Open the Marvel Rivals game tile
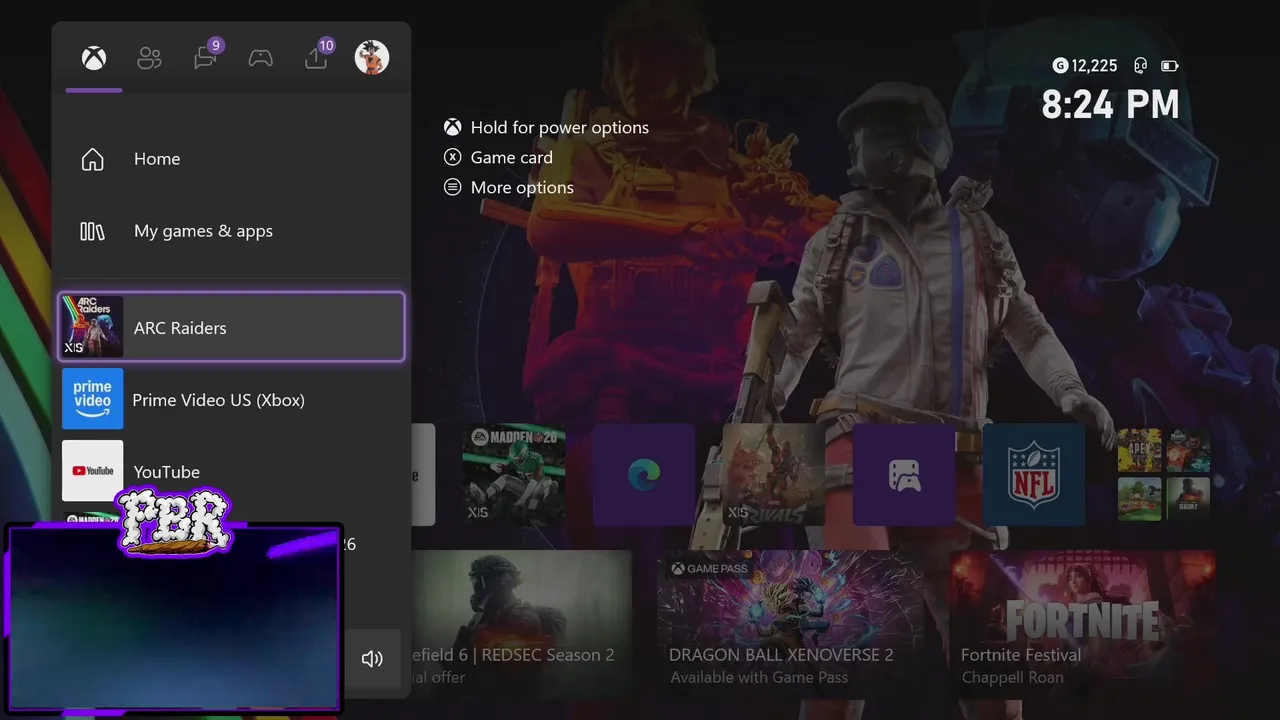The height and width of the screenshot is (720, 1280). 774,474
